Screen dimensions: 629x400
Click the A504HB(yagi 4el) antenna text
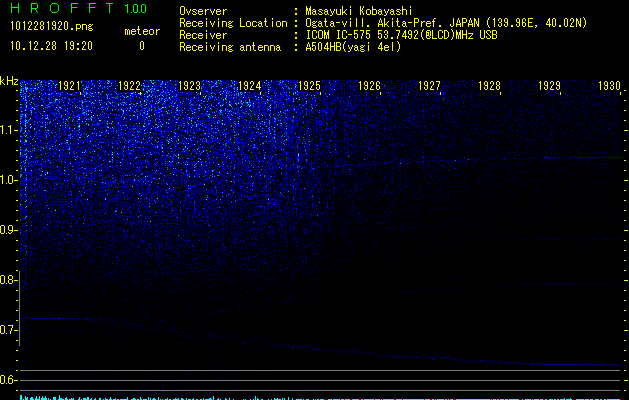pyautogui.click(x=353, y=47)
